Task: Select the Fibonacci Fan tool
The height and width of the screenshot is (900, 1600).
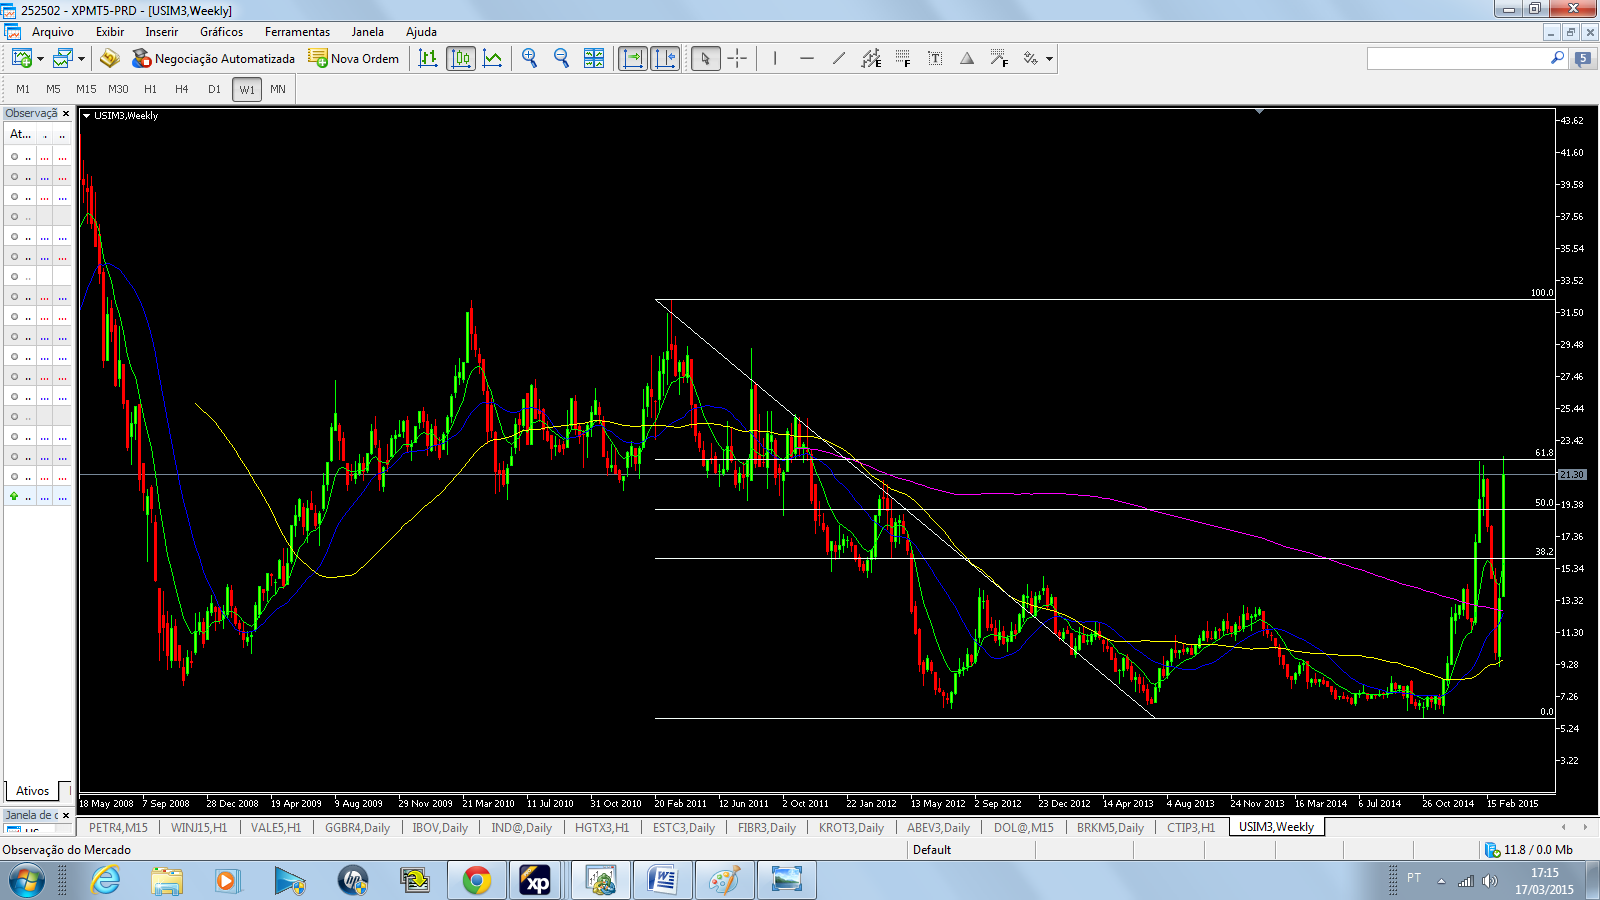Action: tap(999, 58)
